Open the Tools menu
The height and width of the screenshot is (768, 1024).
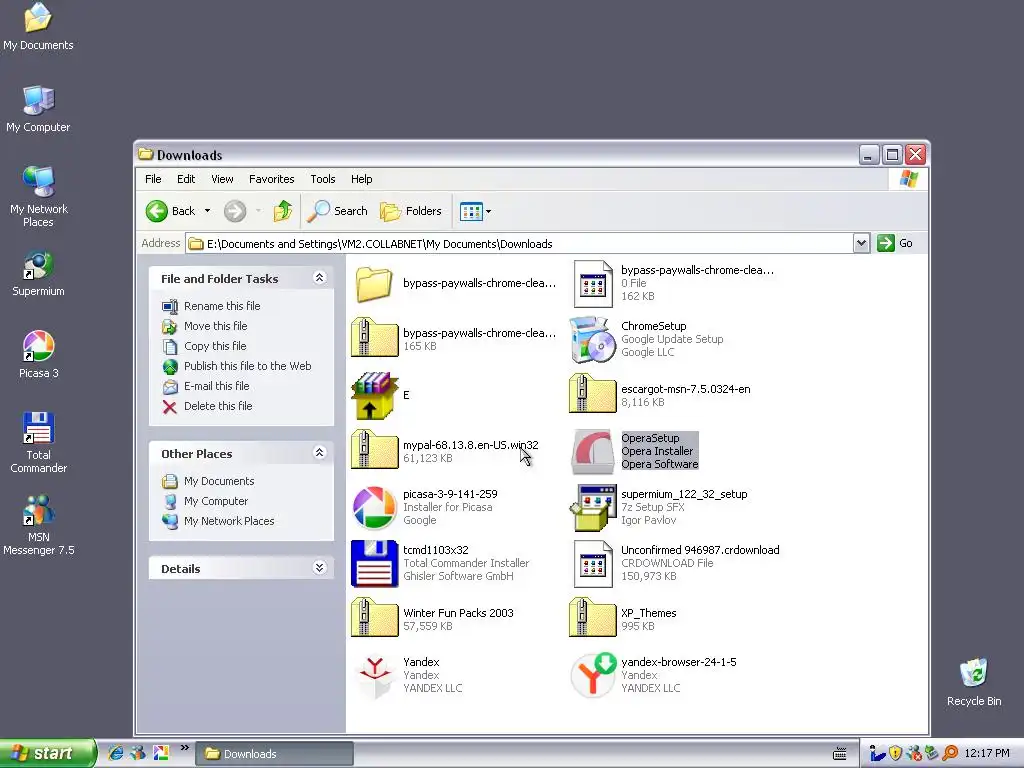pyautogui.click(x=323, y=179)
